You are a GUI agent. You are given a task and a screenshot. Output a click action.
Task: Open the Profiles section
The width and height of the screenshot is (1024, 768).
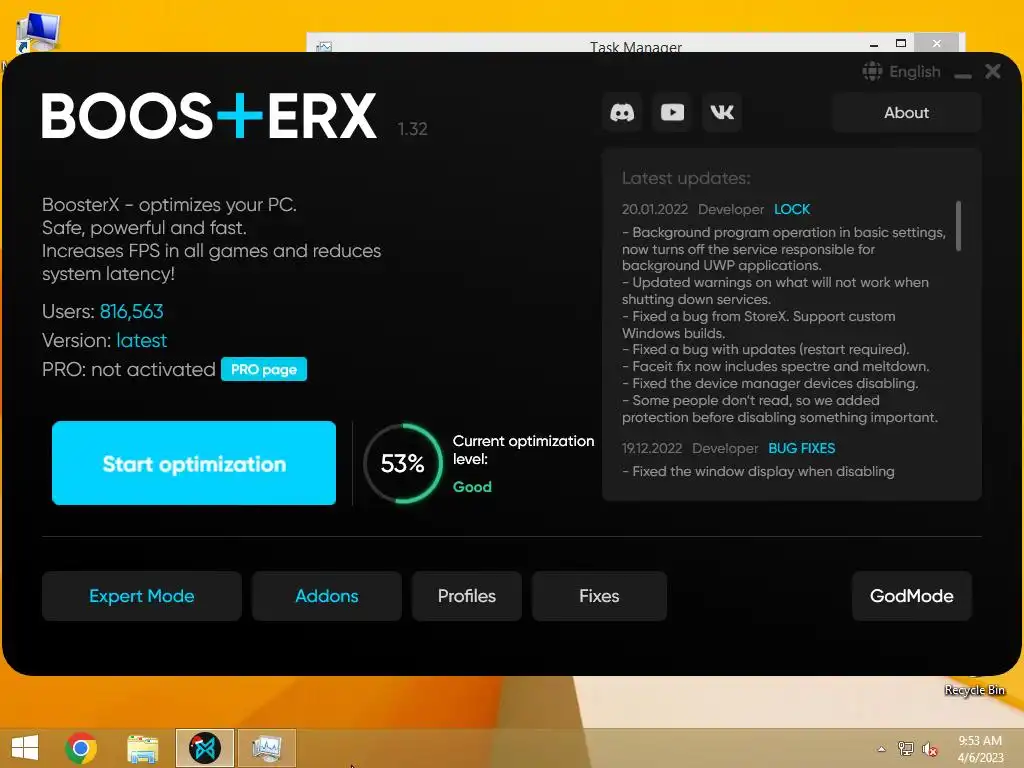(x=467, y=596)
